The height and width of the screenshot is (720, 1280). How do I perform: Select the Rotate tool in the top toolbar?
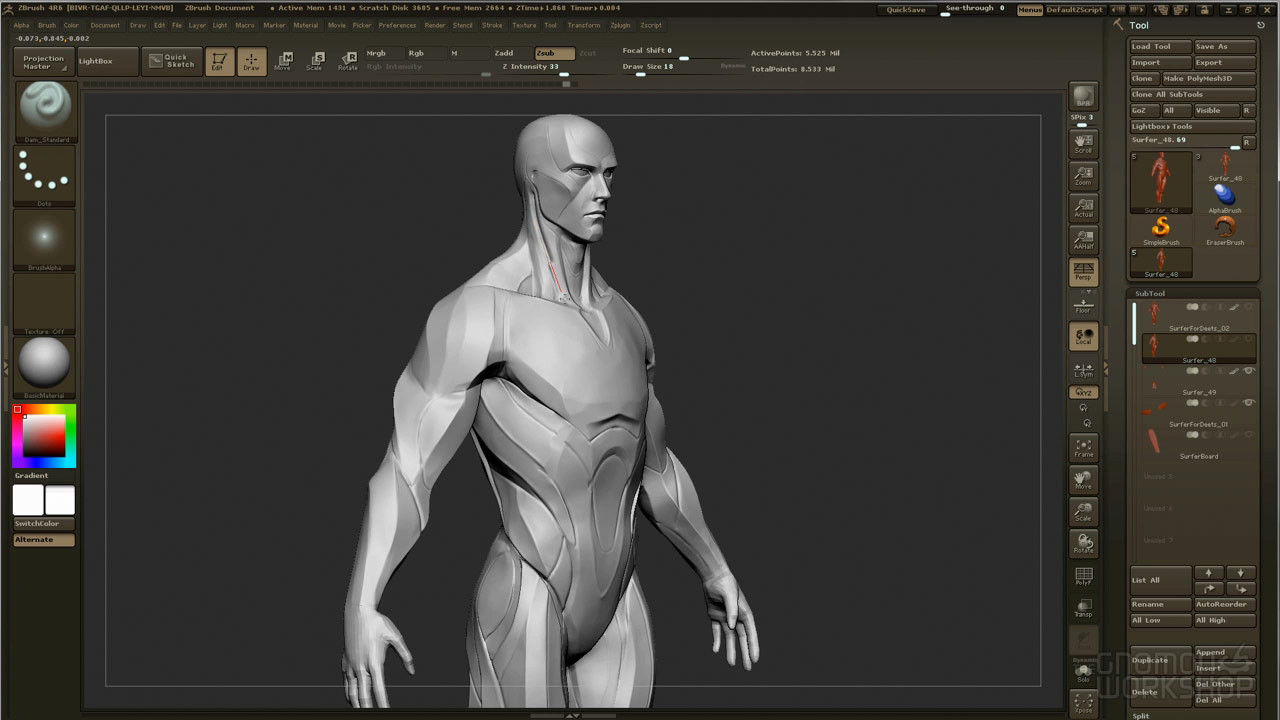[x=348, y=61]
